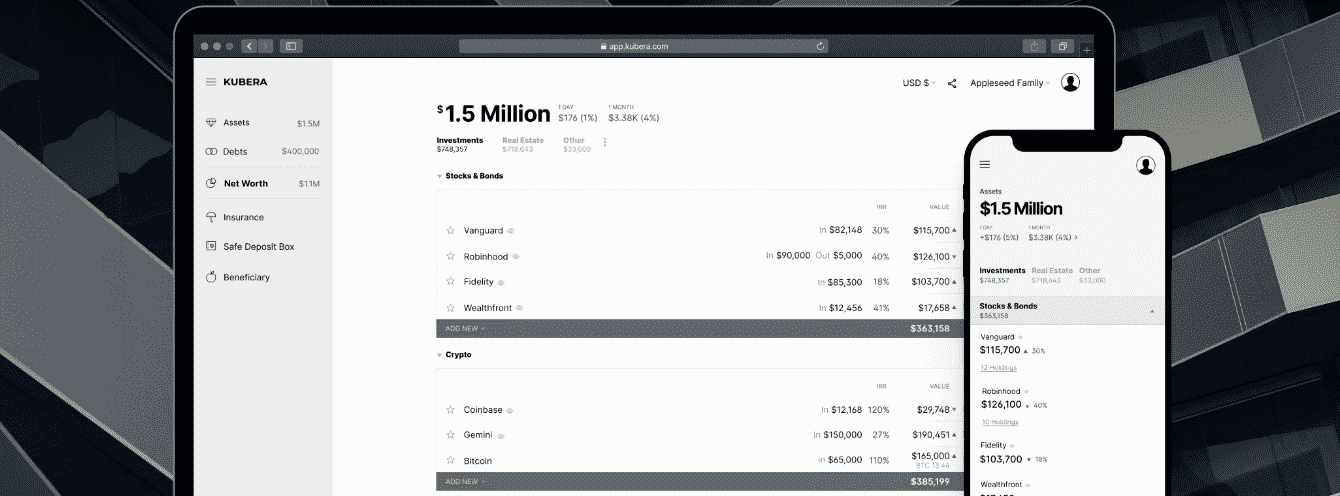Click the app.kubera.com address bar
1340x496 pixels.
pos(645,46)
